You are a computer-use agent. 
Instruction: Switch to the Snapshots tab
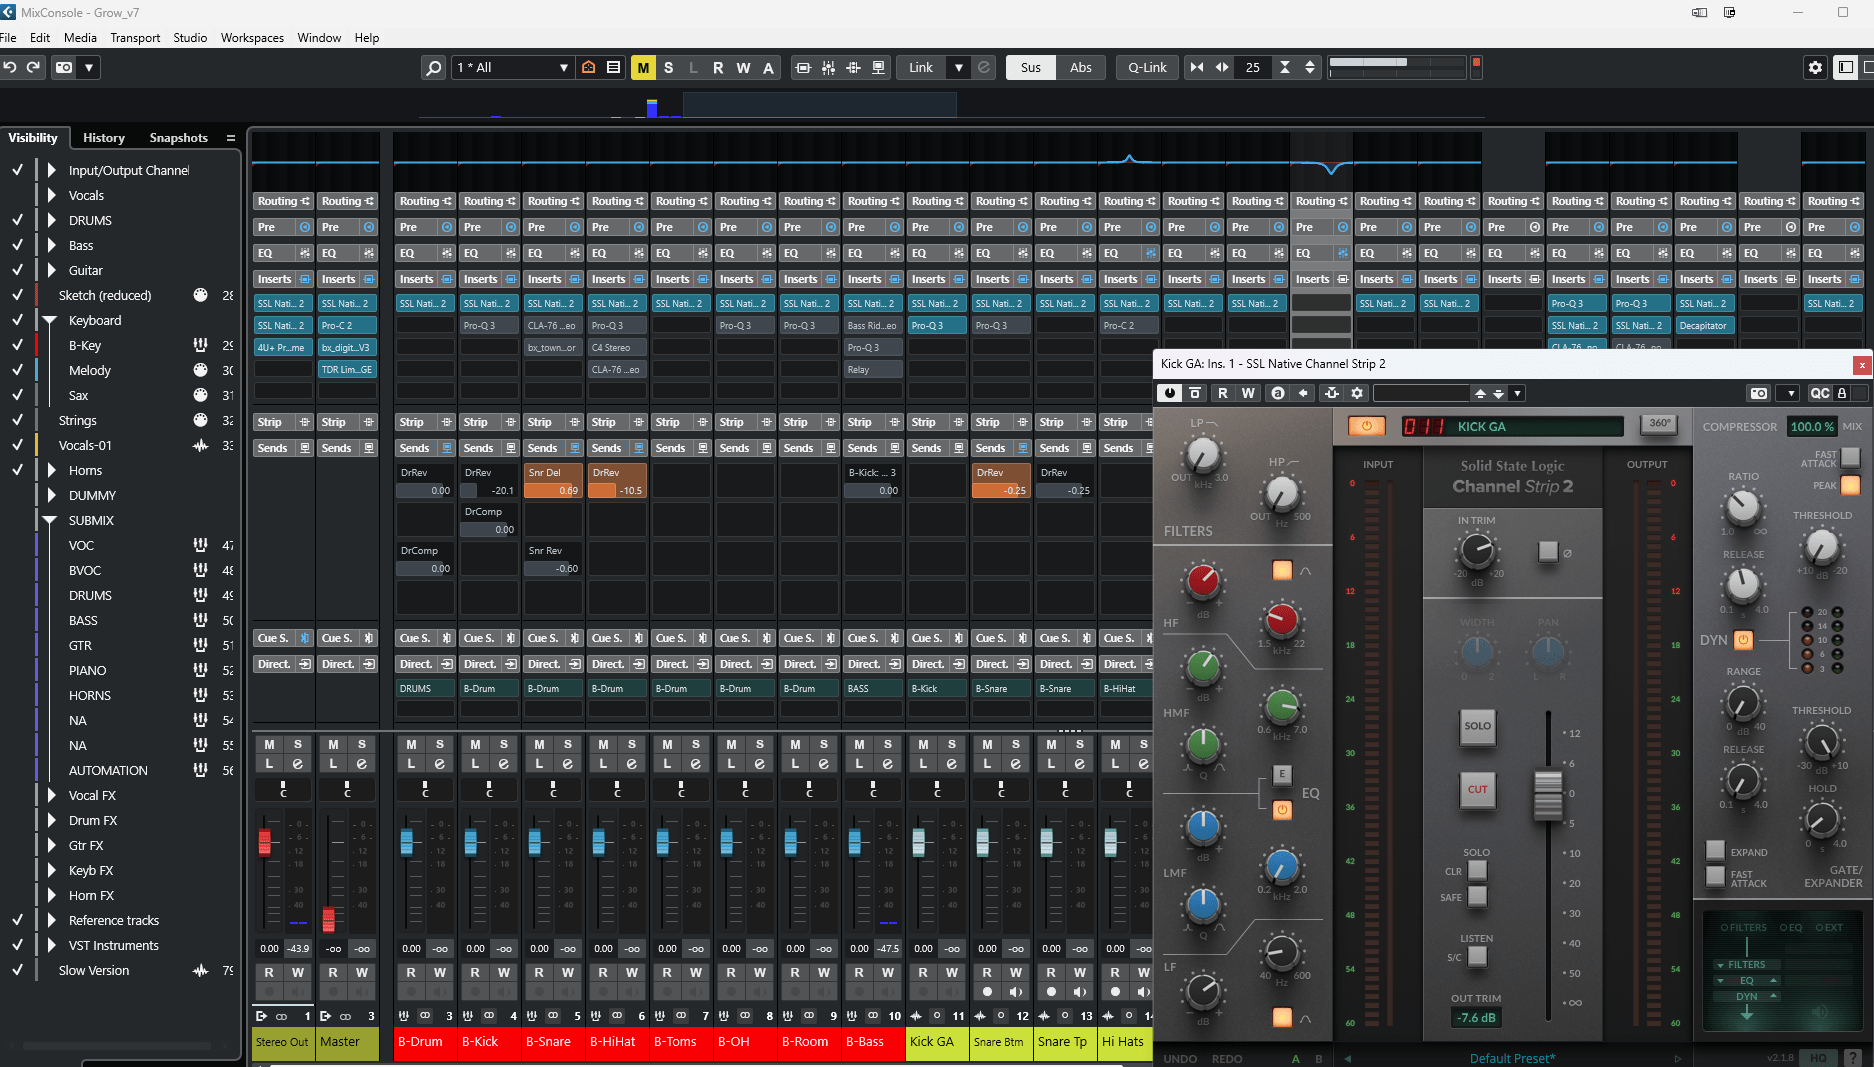[178, 138]
